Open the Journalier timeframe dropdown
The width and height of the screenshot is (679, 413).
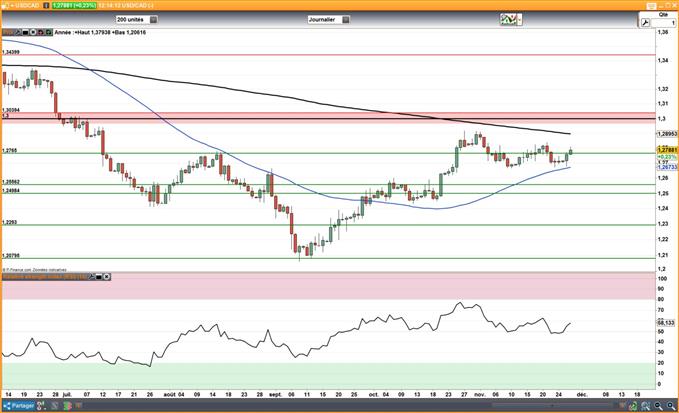click(328, 19)
